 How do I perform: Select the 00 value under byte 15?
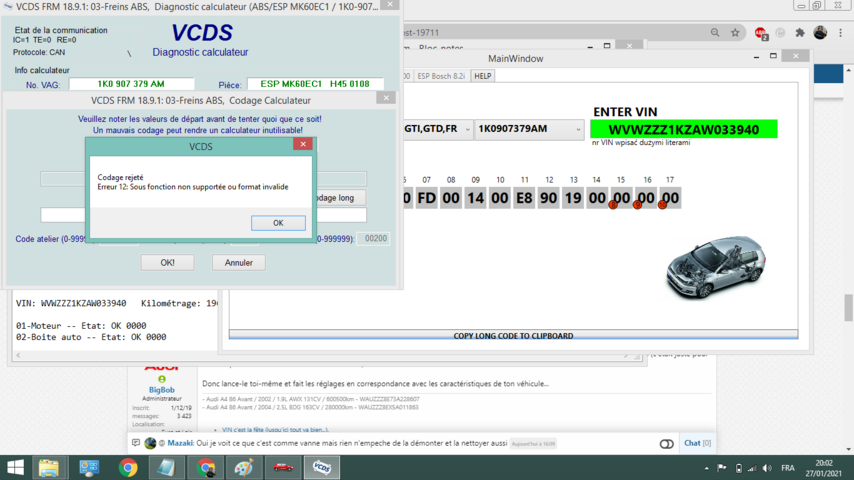(621, 198)
